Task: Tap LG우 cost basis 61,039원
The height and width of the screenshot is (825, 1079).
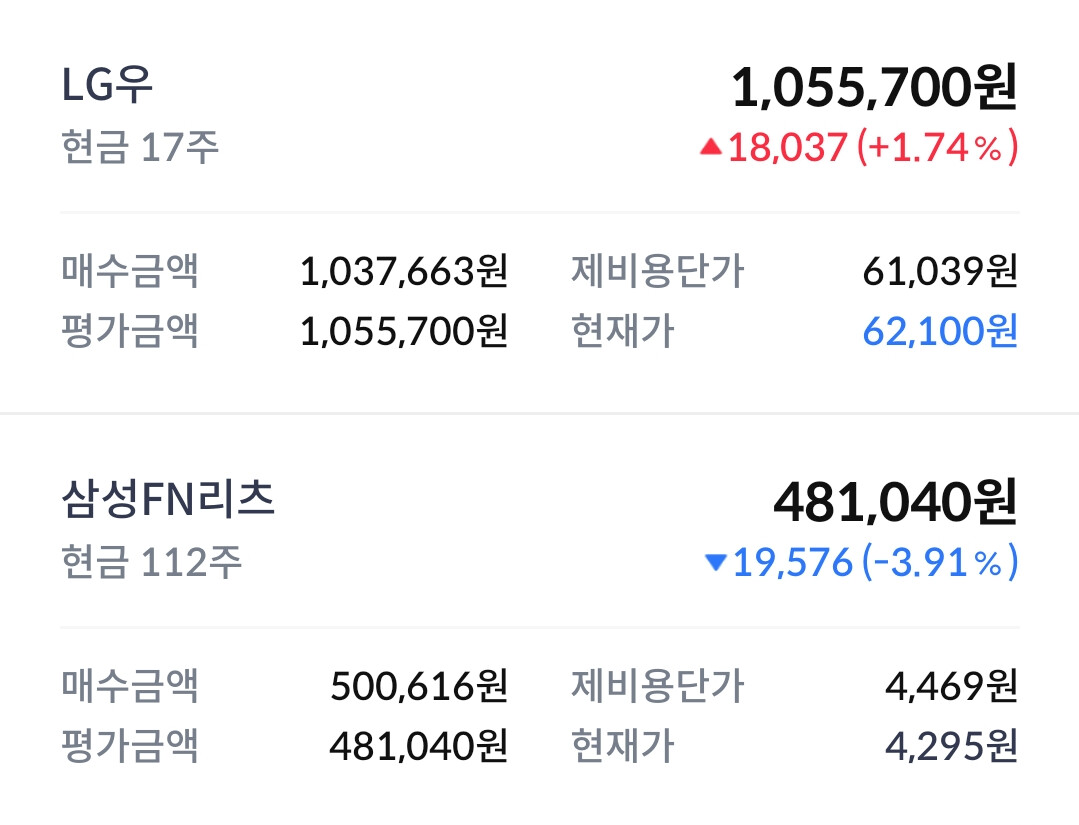Action: (940, 271)
